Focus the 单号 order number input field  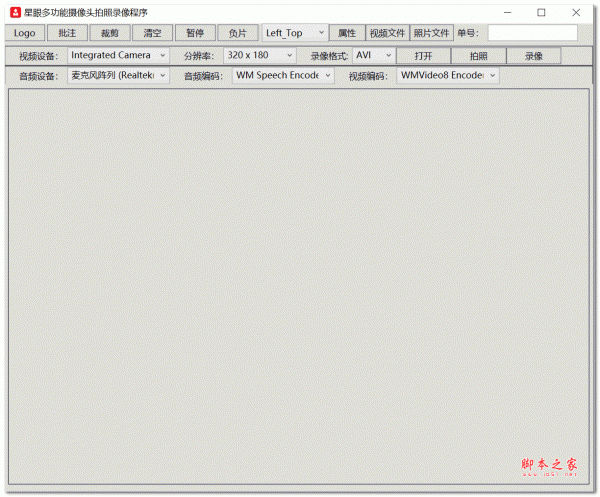(x=532, y=33)
